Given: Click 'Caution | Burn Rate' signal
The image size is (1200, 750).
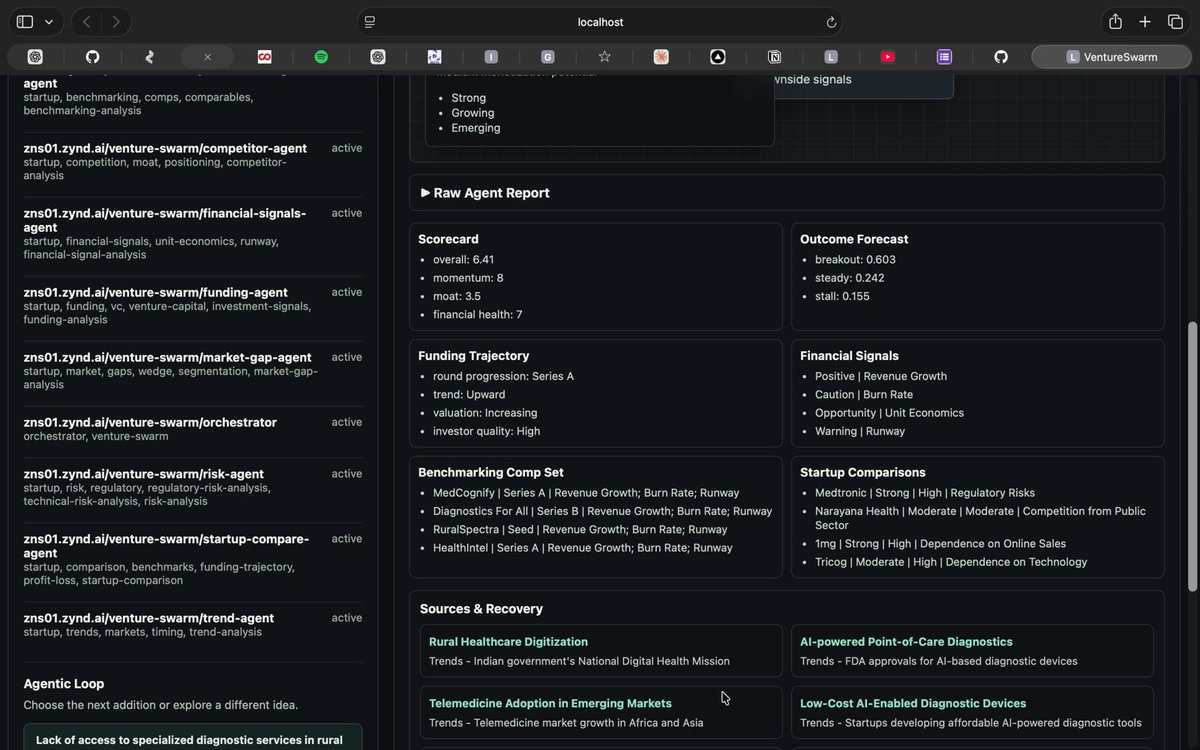Looking at the screenshot, I should pyautogui.click(x=863, y=394).
